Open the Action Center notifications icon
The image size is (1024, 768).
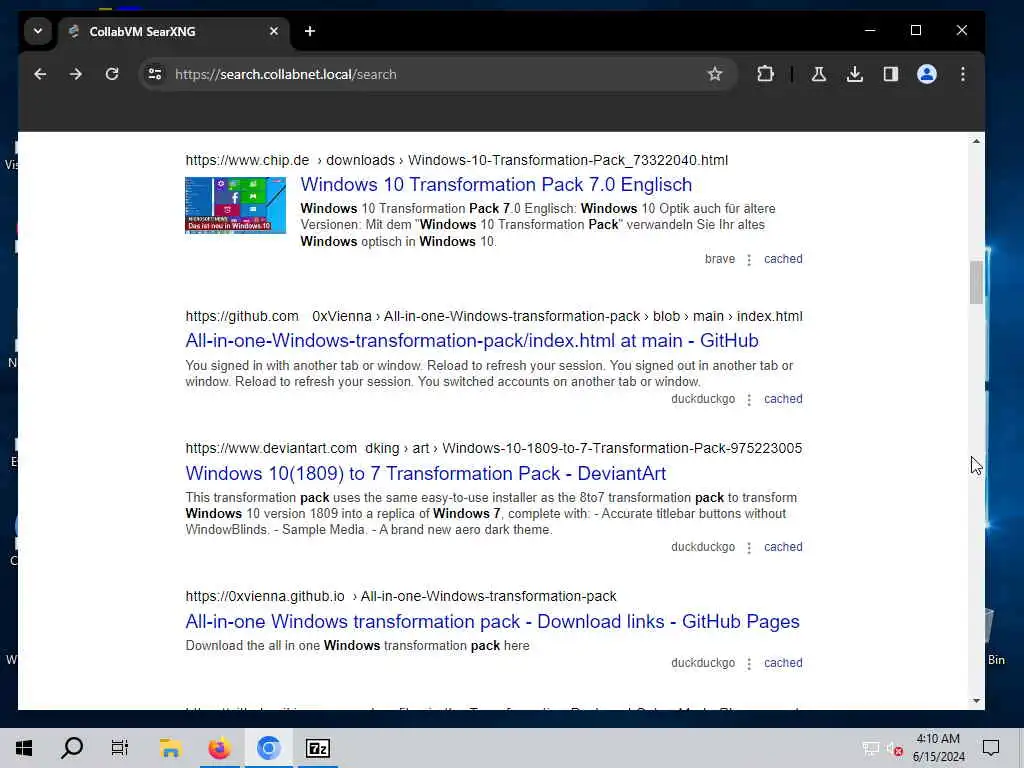click(991, 748)
